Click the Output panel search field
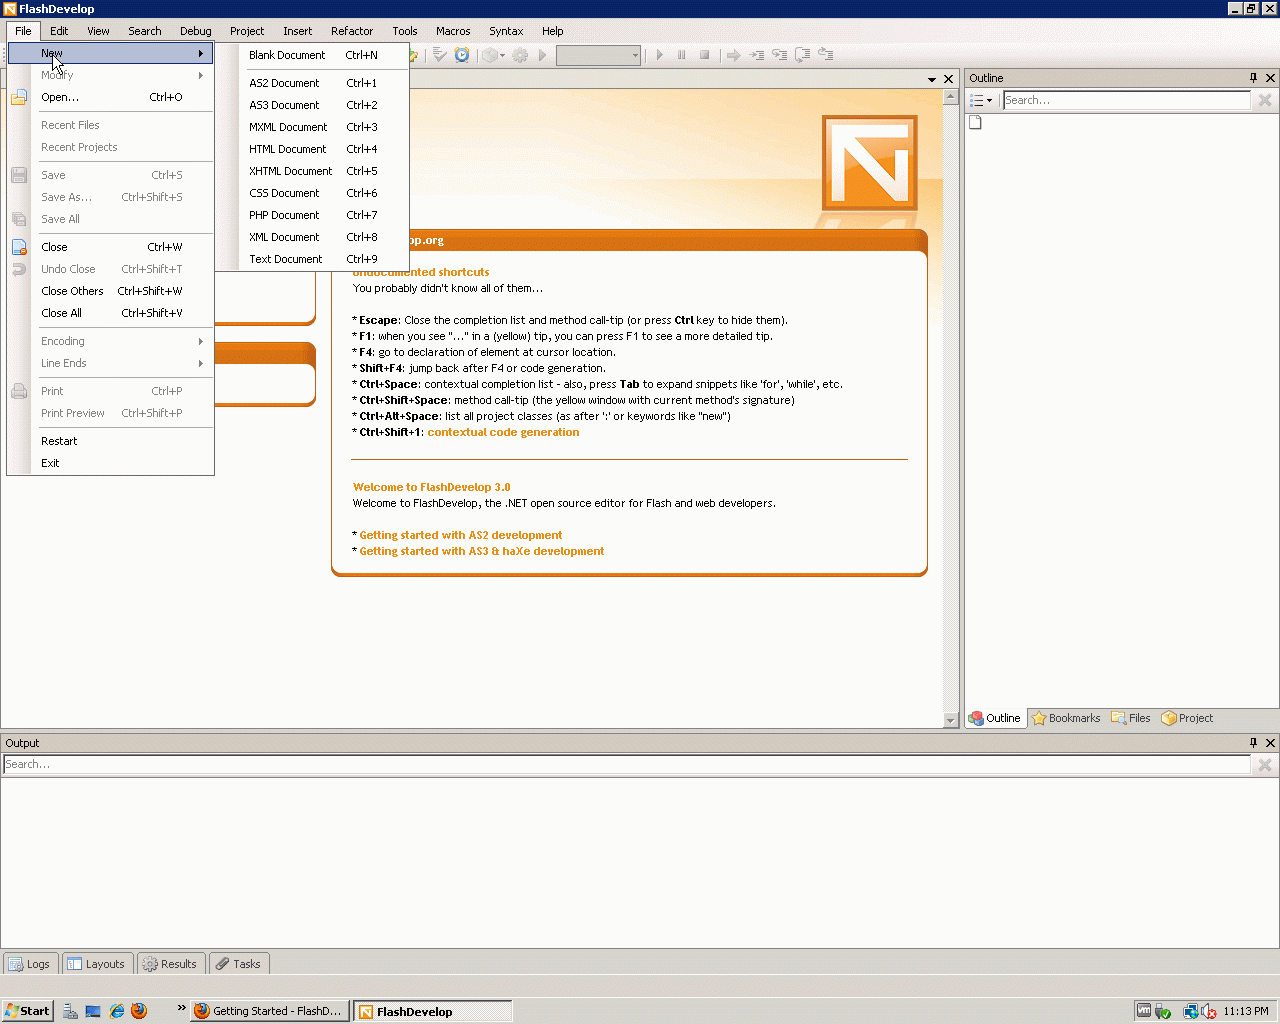 [x=627, y=765]
